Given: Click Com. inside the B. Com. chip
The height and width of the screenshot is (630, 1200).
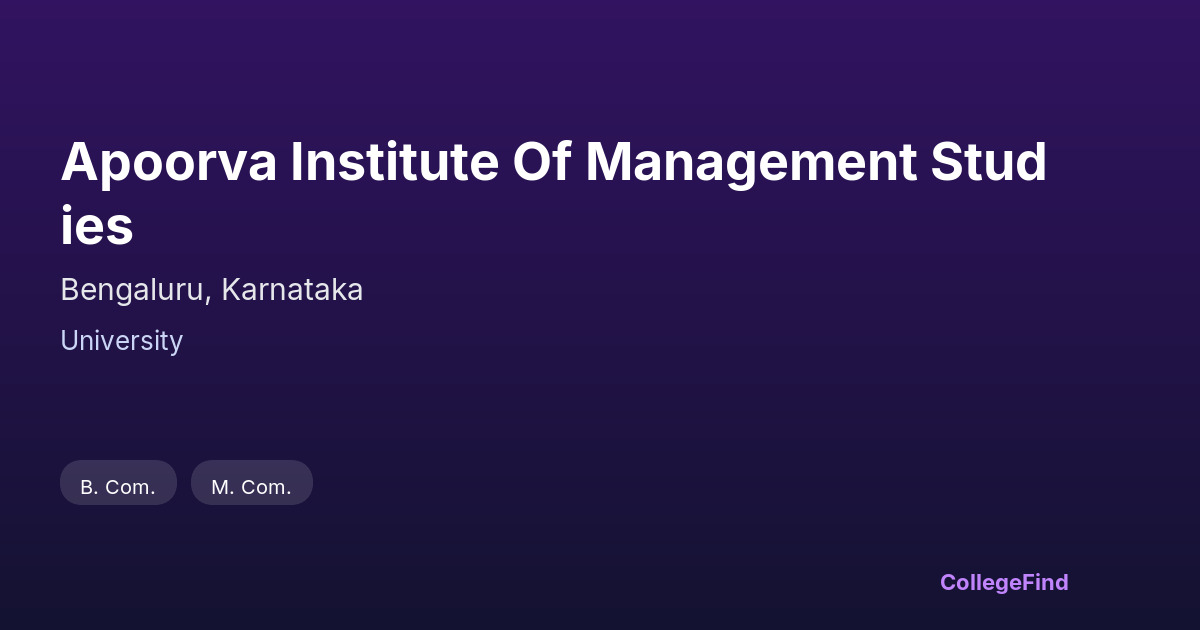Looking at the screenshot, I should (x=130, y=487).
